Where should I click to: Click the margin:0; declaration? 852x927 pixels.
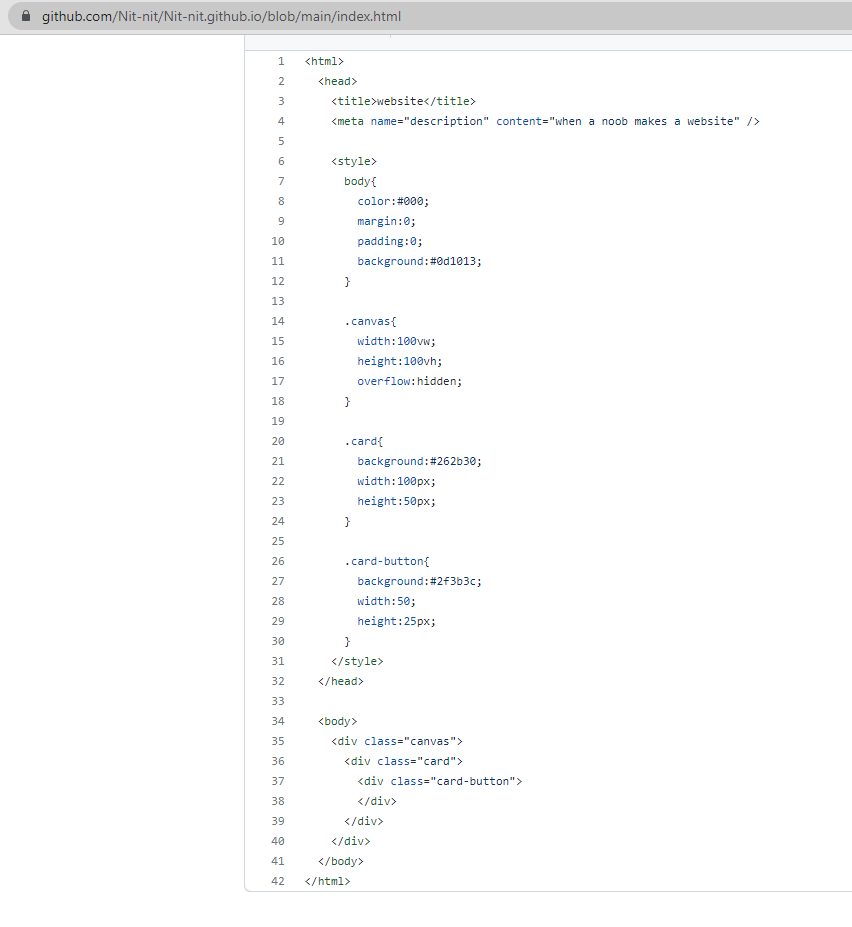[387, 222]
